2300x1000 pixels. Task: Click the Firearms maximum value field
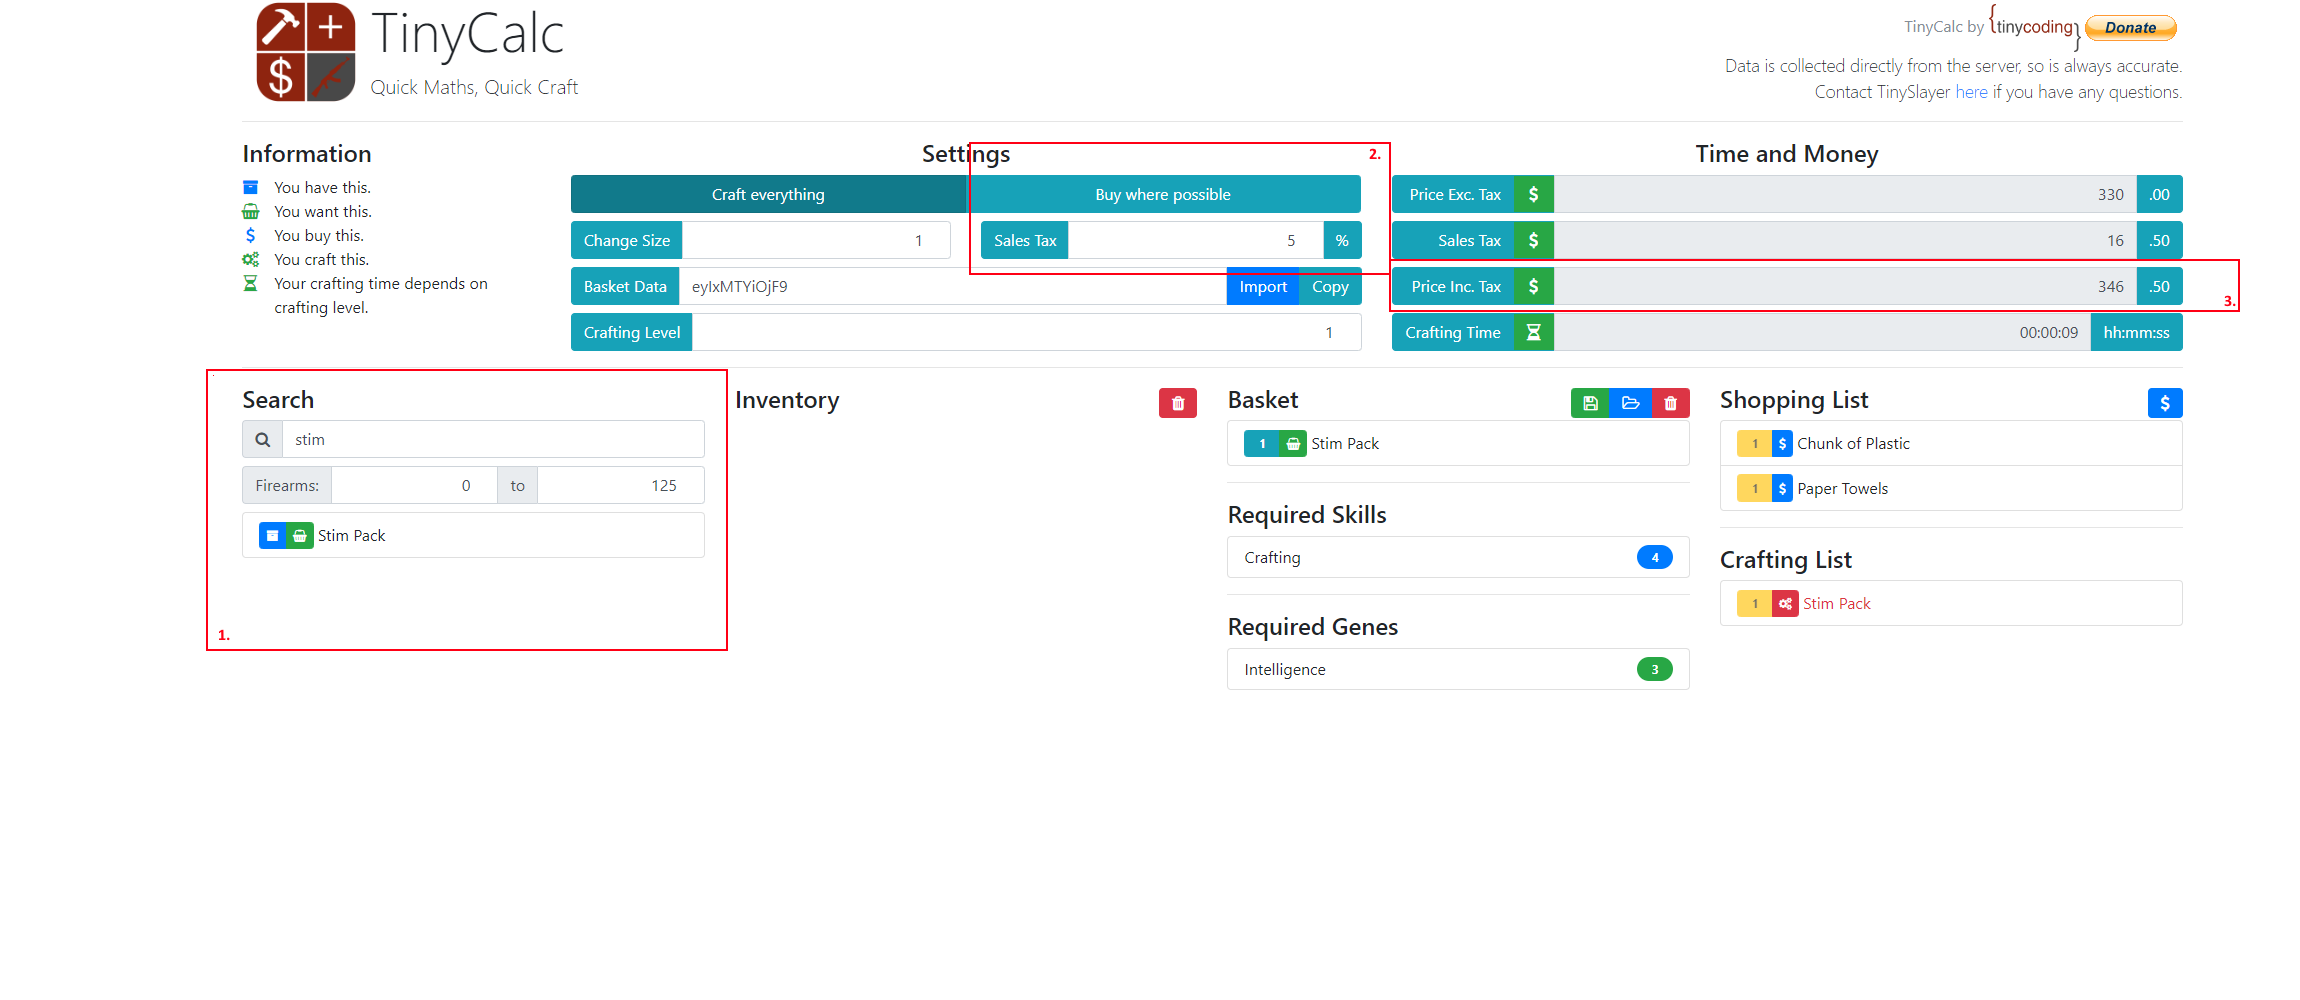(x=620, y=486)
